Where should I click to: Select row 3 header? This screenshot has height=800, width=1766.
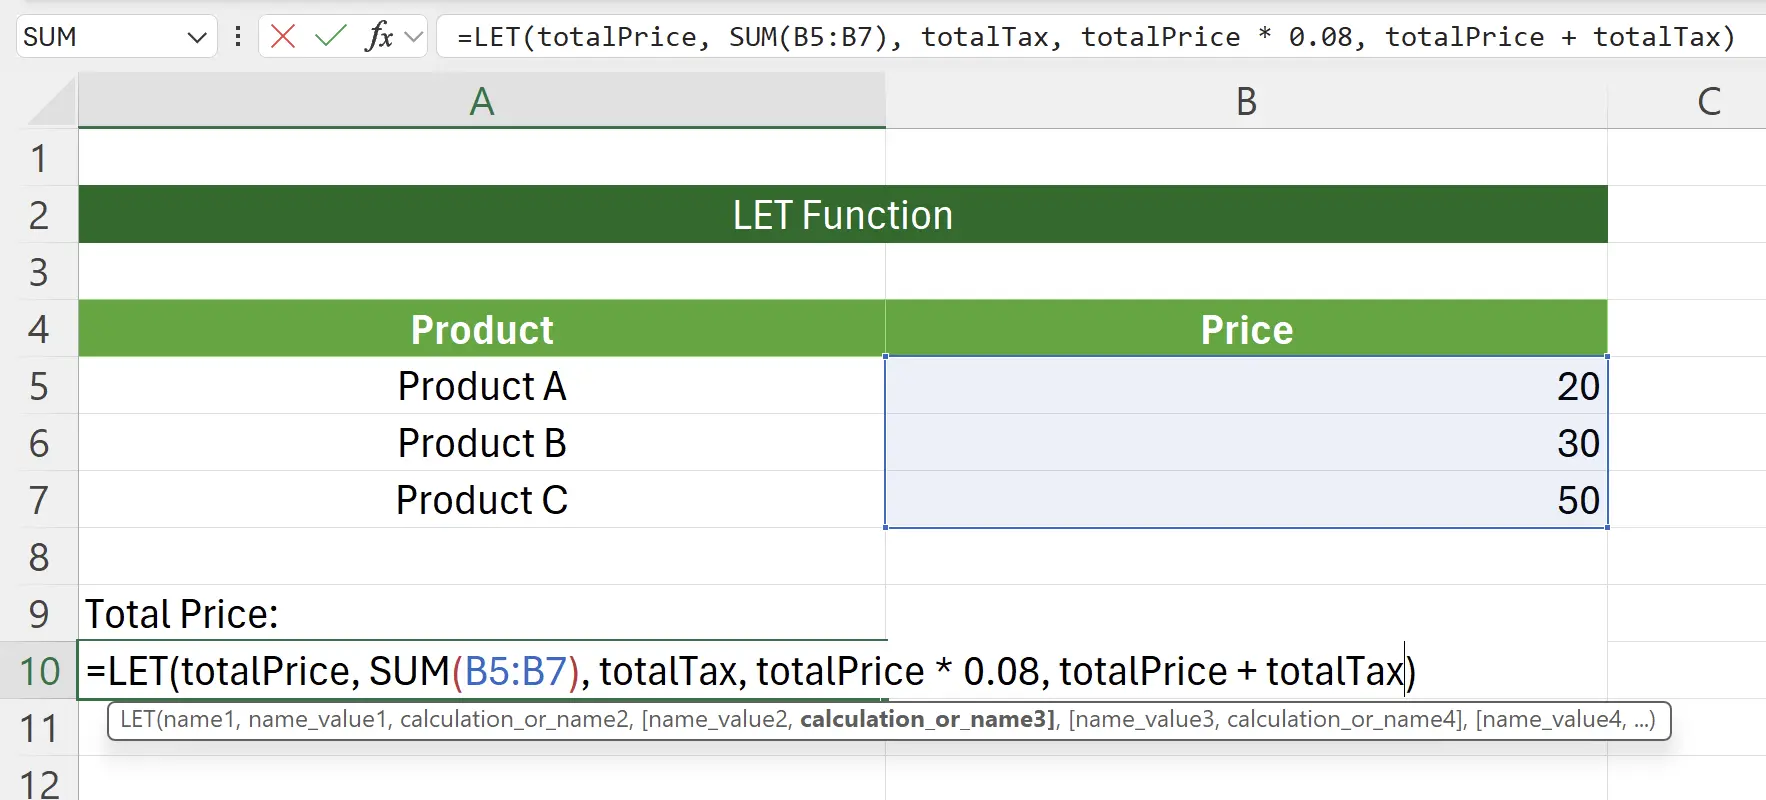(39, 272)
